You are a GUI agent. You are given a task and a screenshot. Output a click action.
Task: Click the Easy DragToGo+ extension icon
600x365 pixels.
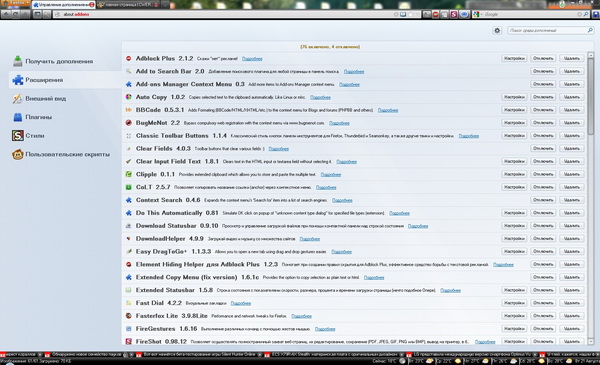coord(129,251)
